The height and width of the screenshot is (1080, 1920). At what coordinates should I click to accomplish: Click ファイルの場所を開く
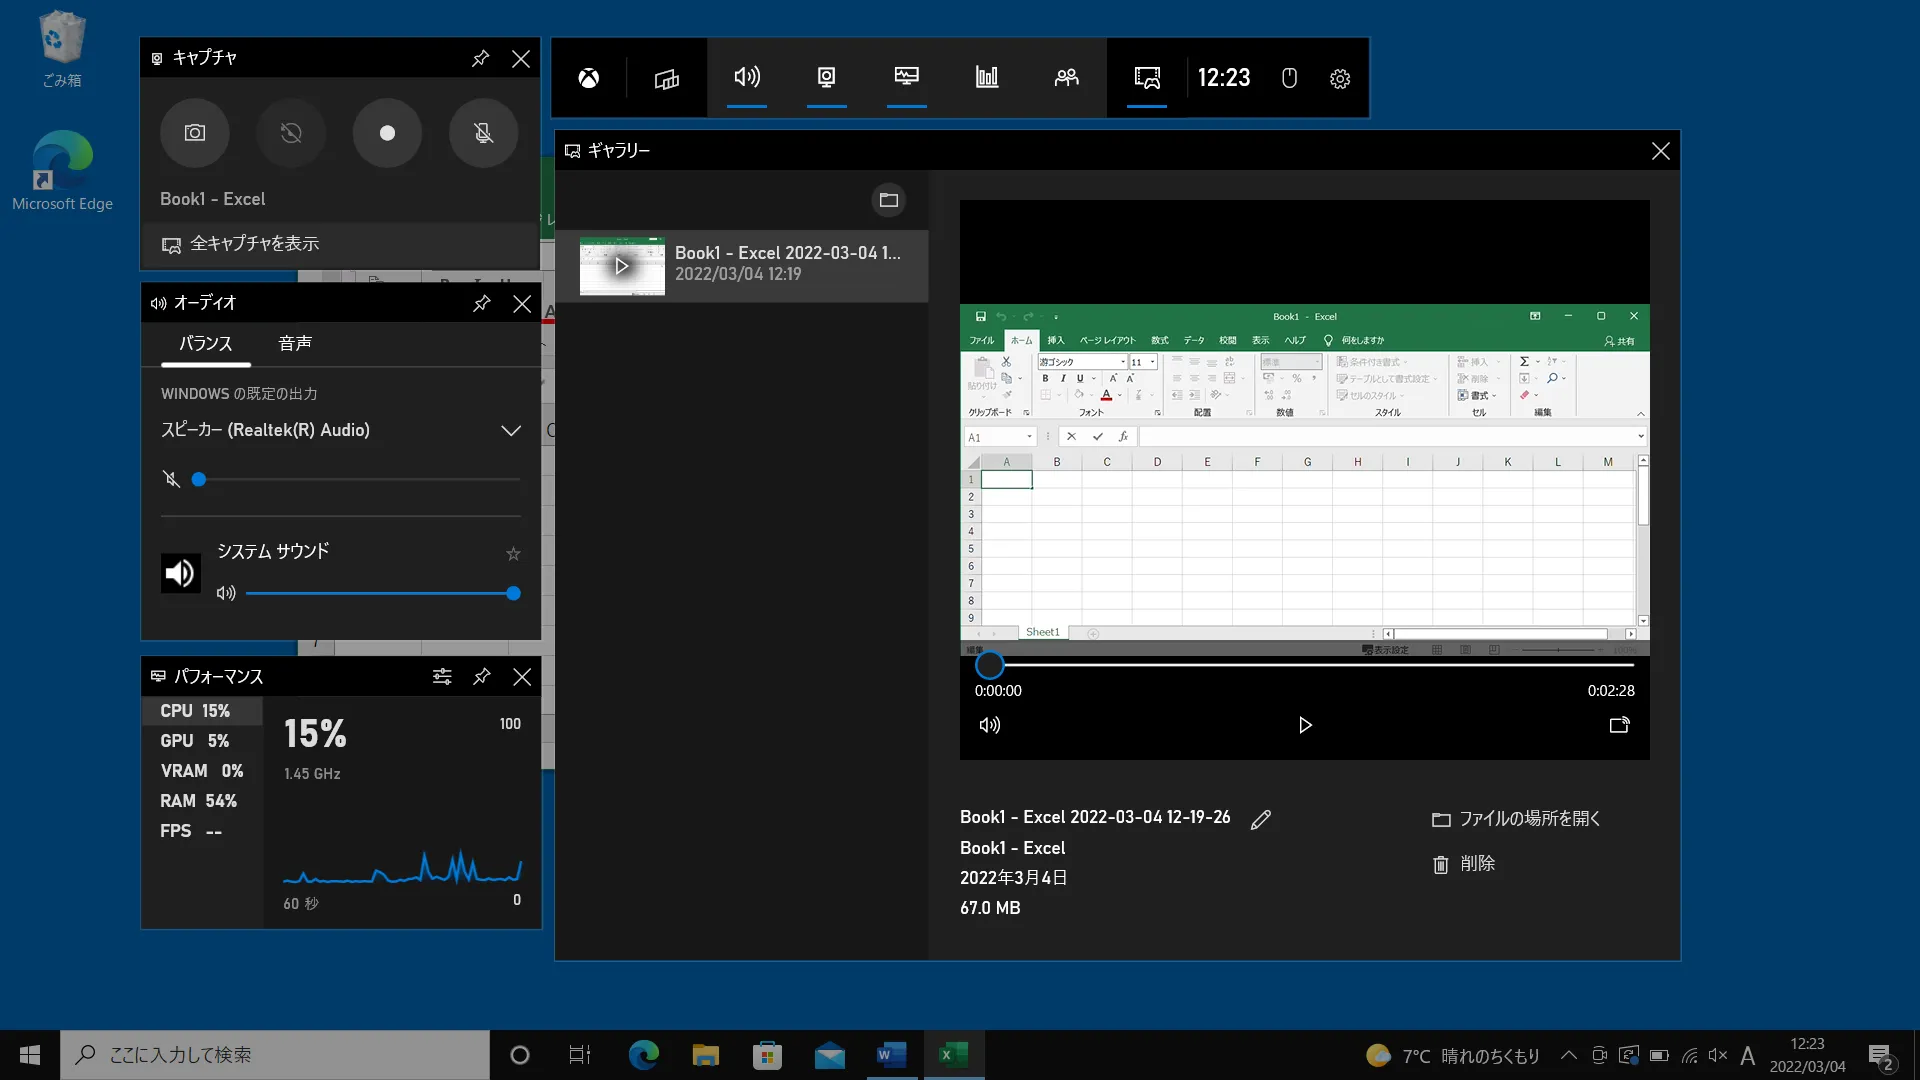[1516, 819]
